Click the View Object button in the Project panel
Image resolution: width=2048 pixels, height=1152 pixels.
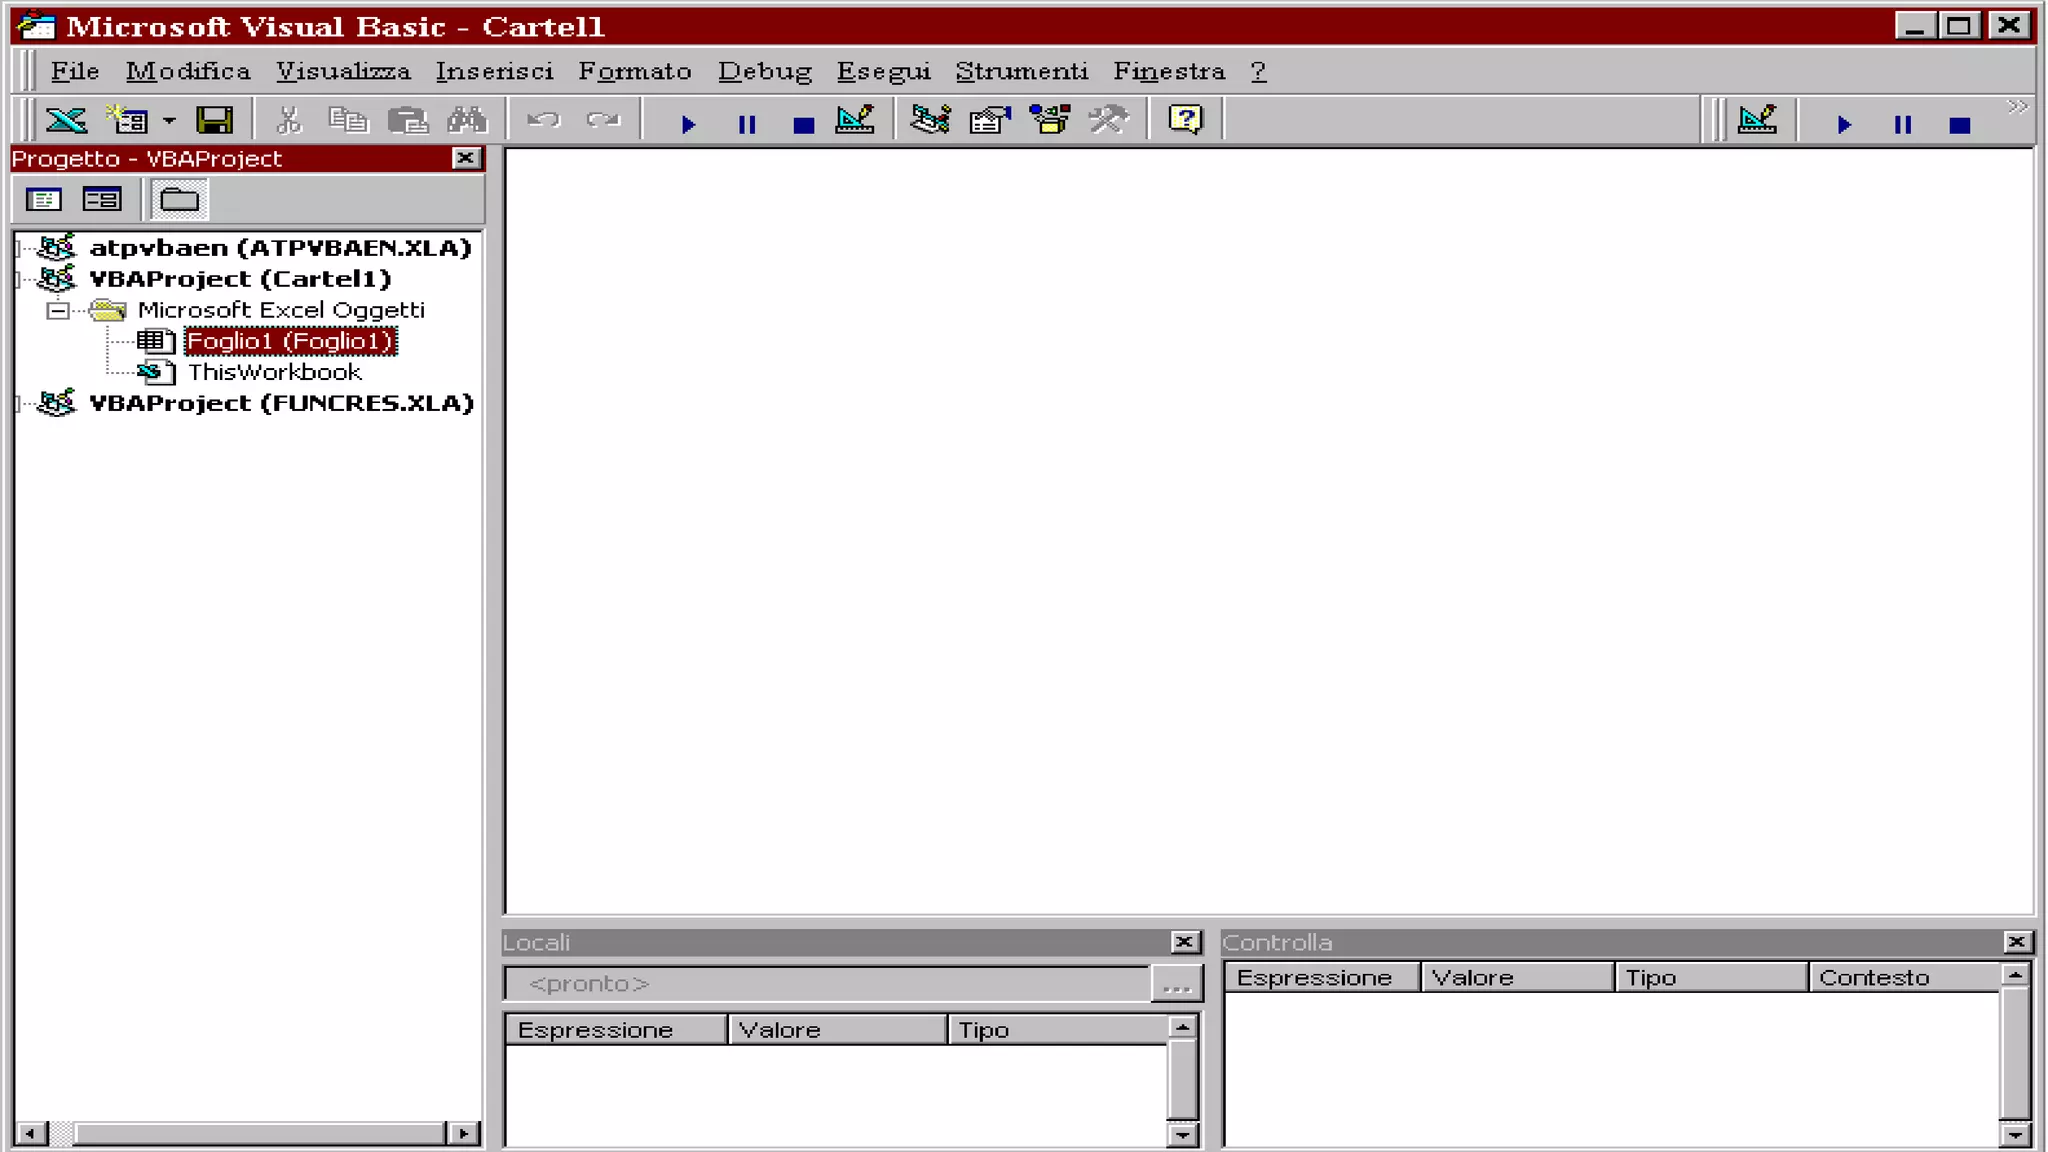pos(102,200)
